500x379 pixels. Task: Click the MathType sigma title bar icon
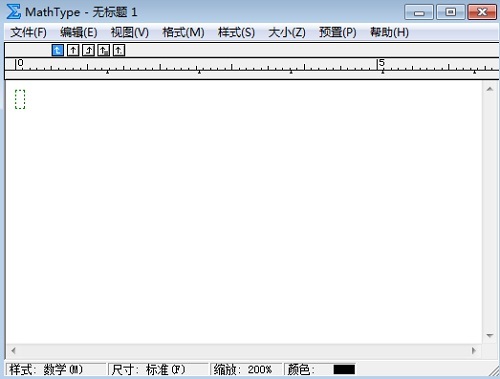point(14,12)
